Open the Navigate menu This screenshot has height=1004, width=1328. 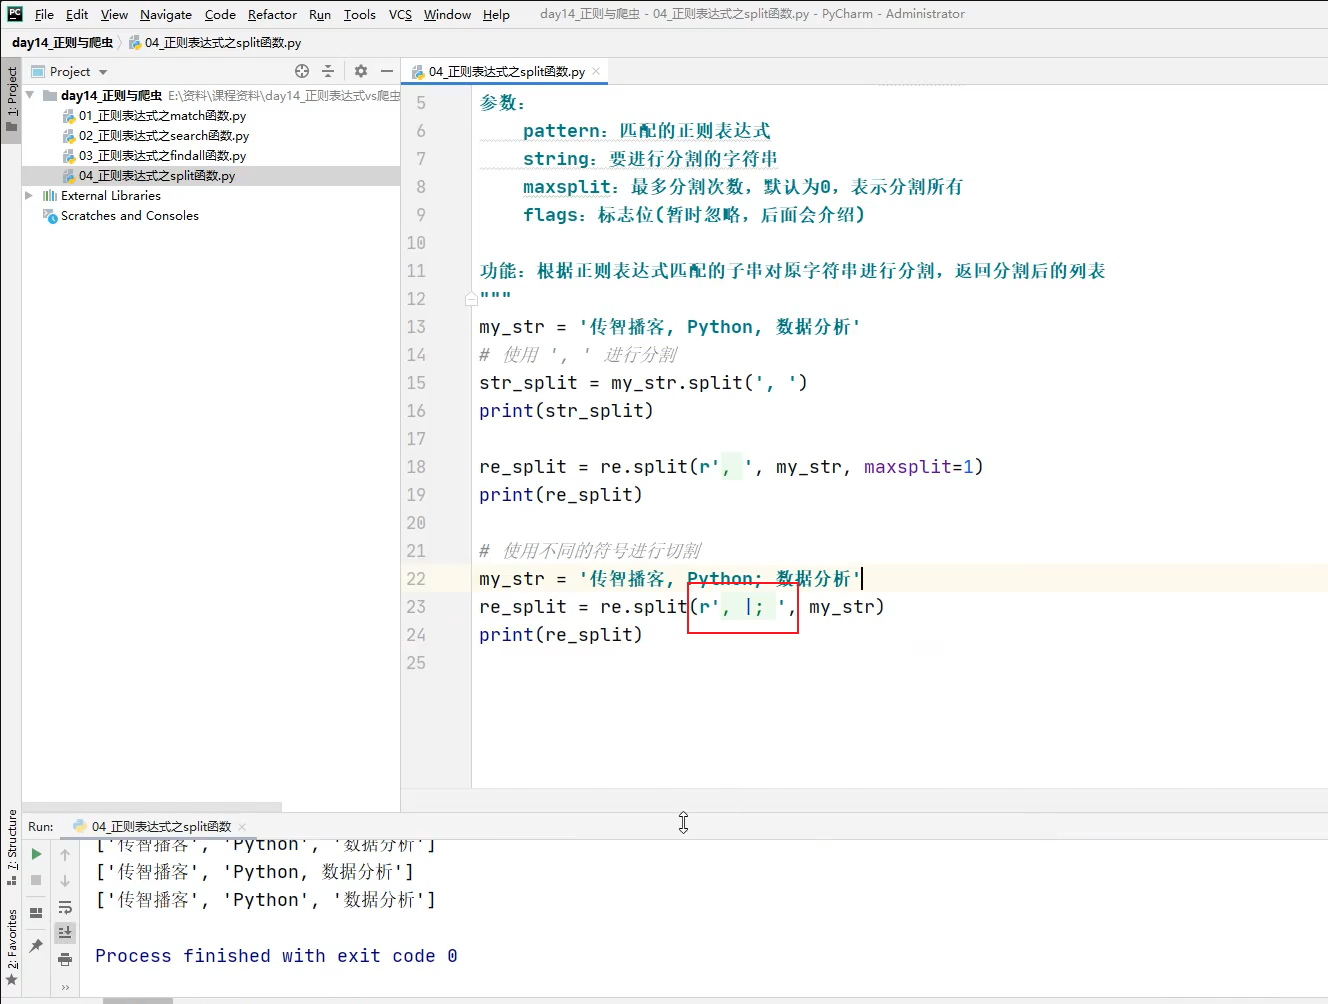166,14
